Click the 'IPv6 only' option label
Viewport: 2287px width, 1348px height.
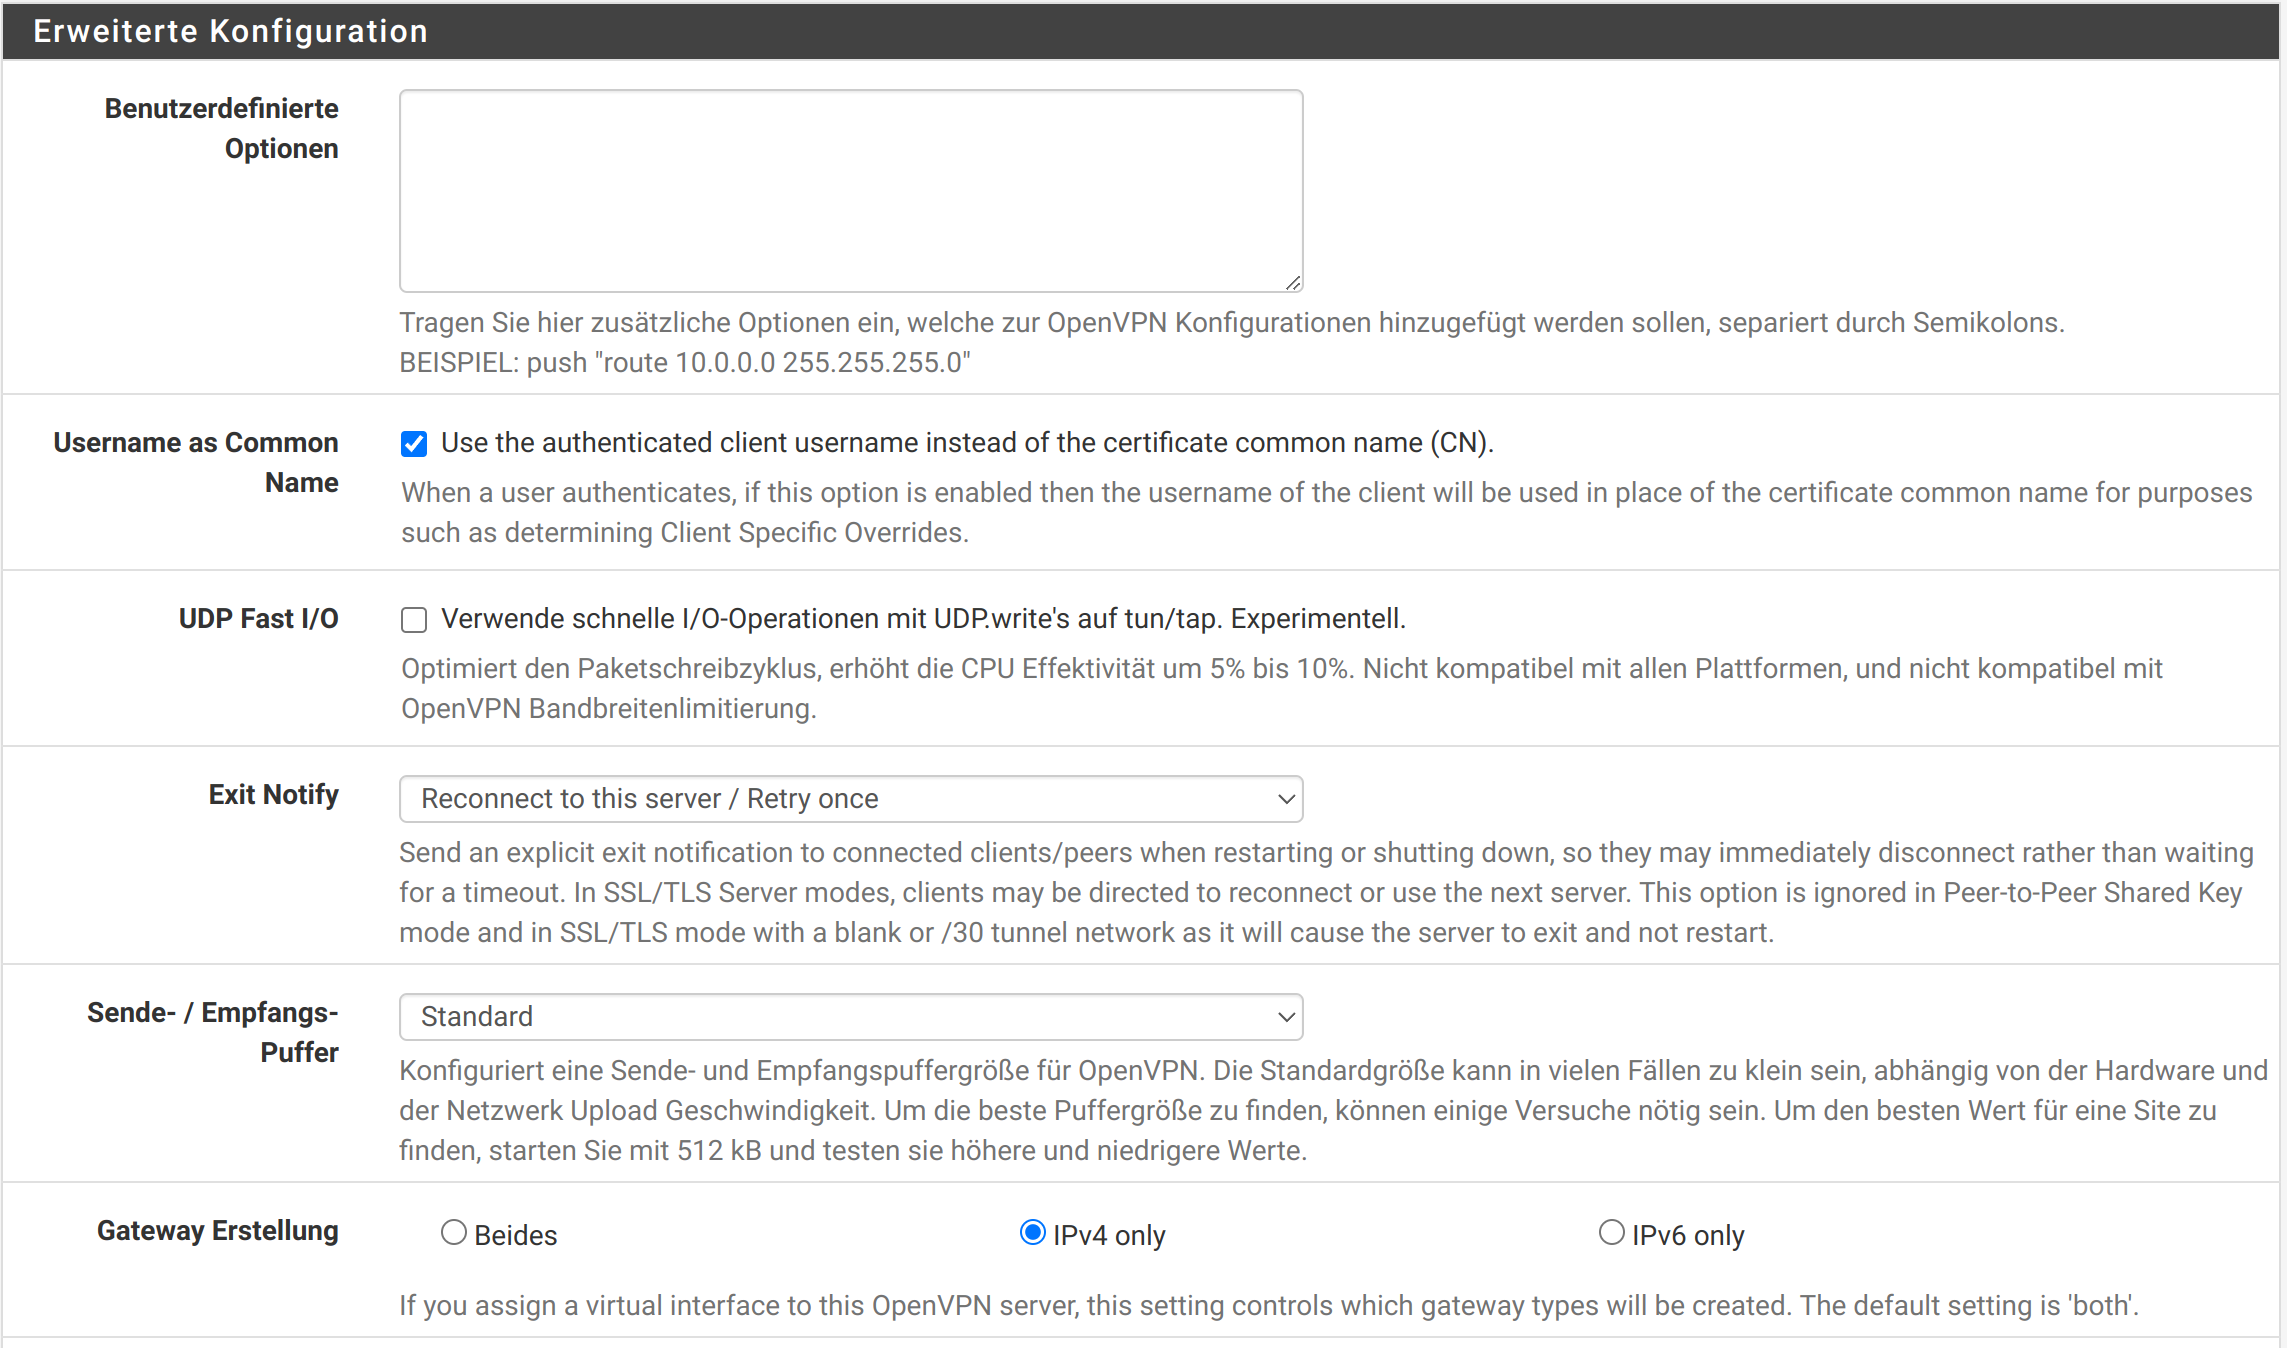1687,1236
